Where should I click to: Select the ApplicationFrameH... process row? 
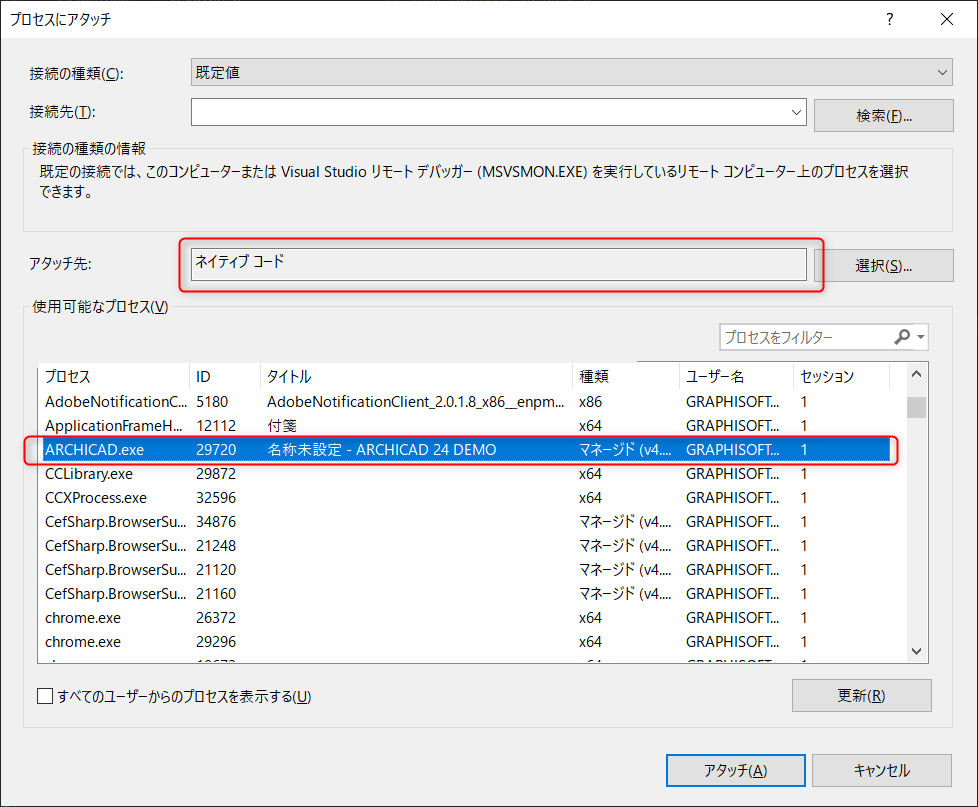point(465,426)
